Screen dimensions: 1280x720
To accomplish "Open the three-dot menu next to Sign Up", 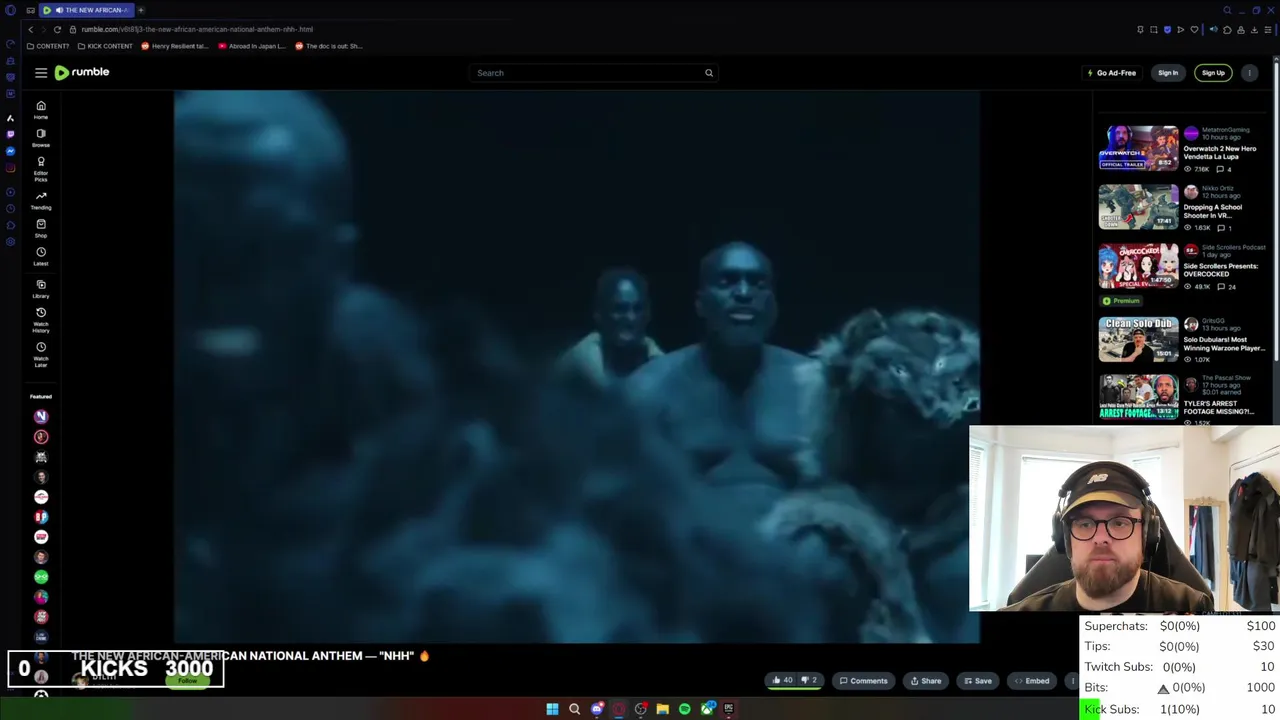I will click(x=1250, y=73).
